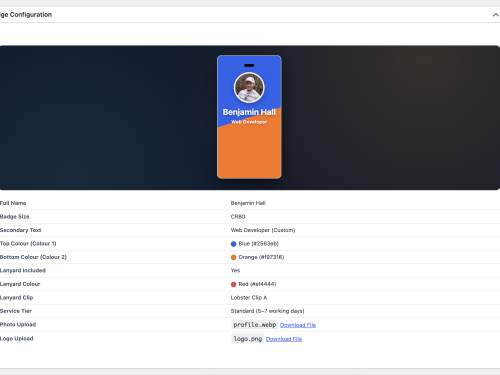The width and height of the screenshot is (500, 375).
Task: Click the red lanyard colour swatch
Action: (x=233, y=284)
